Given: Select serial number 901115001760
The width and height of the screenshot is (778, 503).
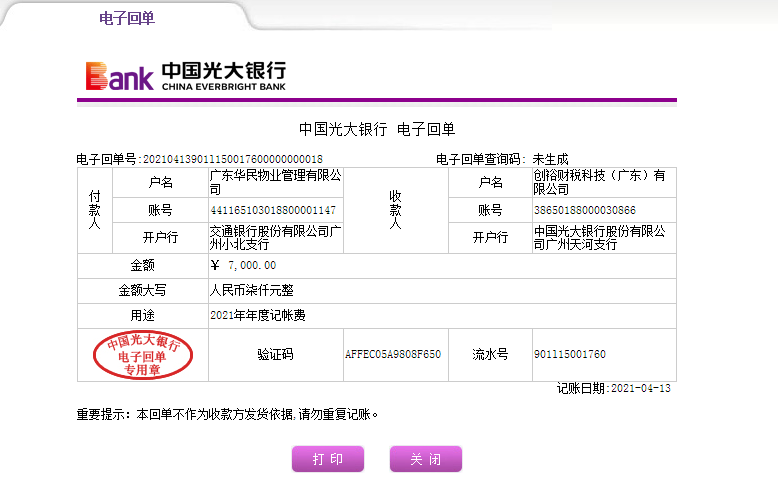Looking at the screenshot, I should click(570, 354).
